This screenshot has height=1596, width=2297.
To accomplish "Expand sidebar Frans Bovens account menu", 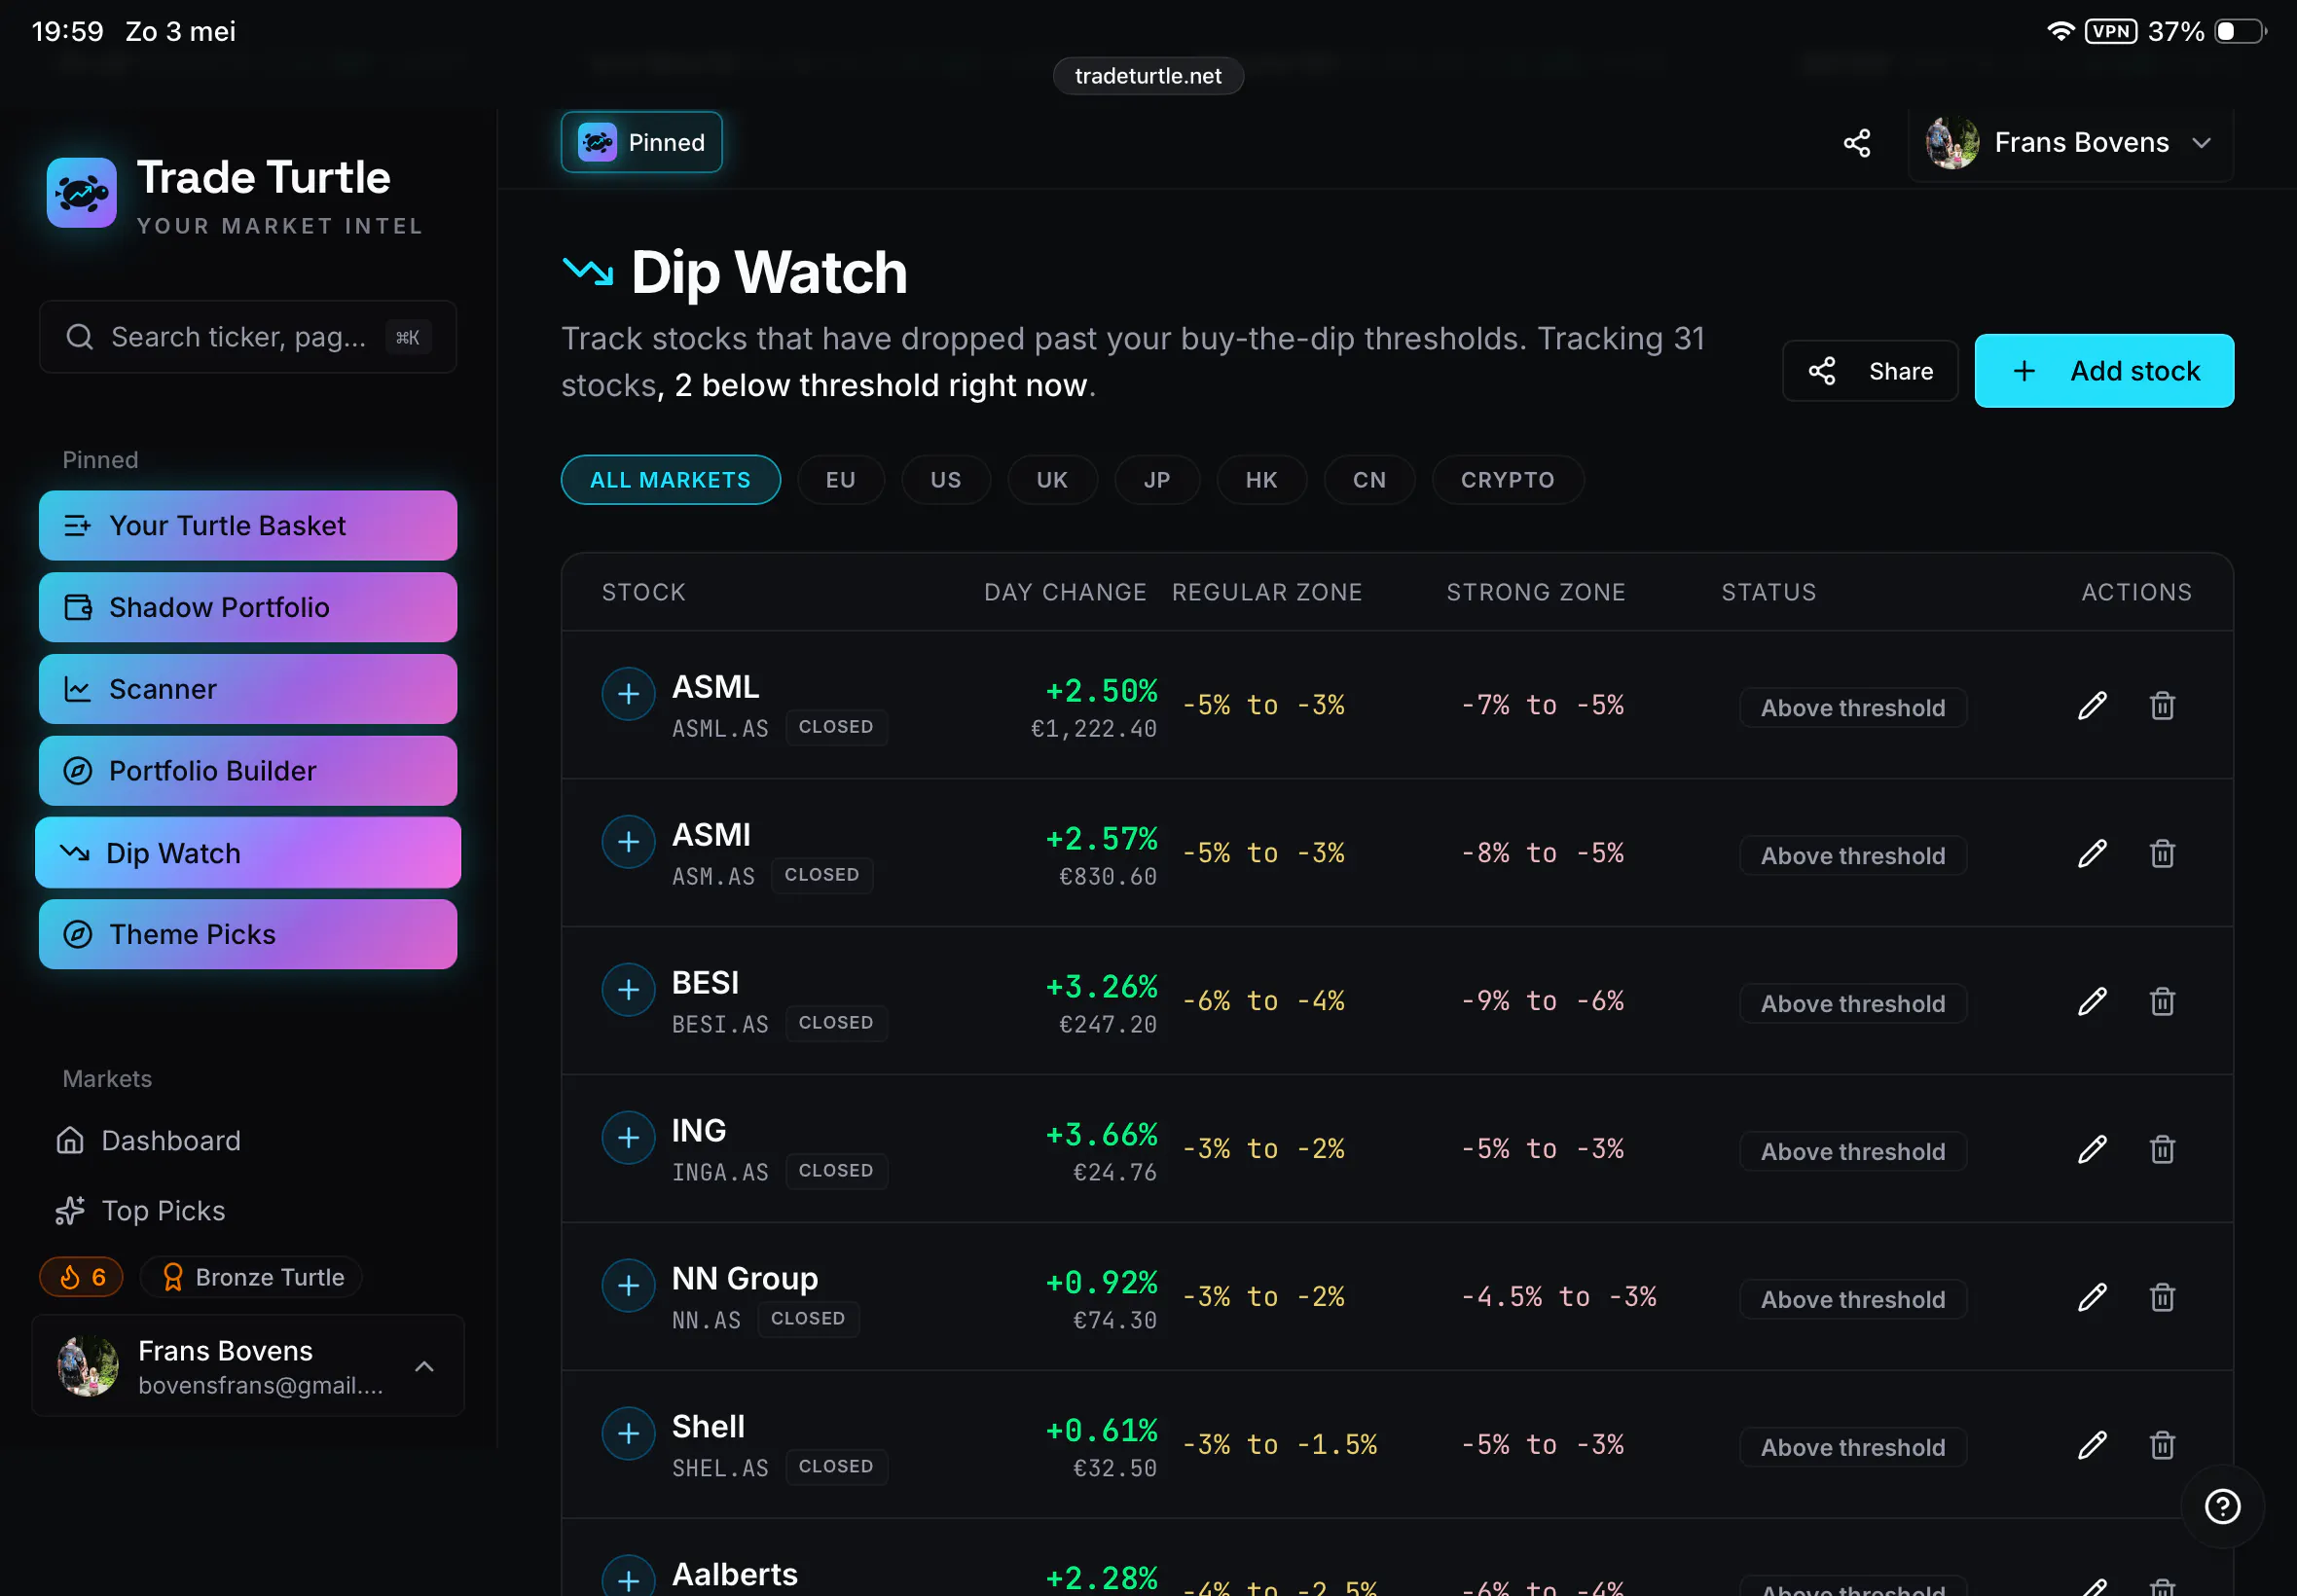I will [248, 1367].
